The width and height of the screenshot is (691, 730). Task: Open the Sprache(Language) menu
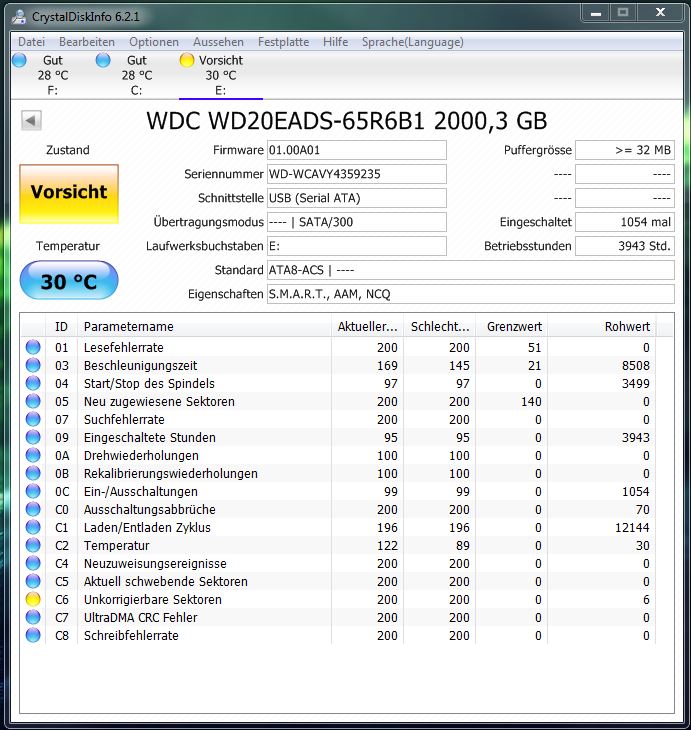[413, 42]
